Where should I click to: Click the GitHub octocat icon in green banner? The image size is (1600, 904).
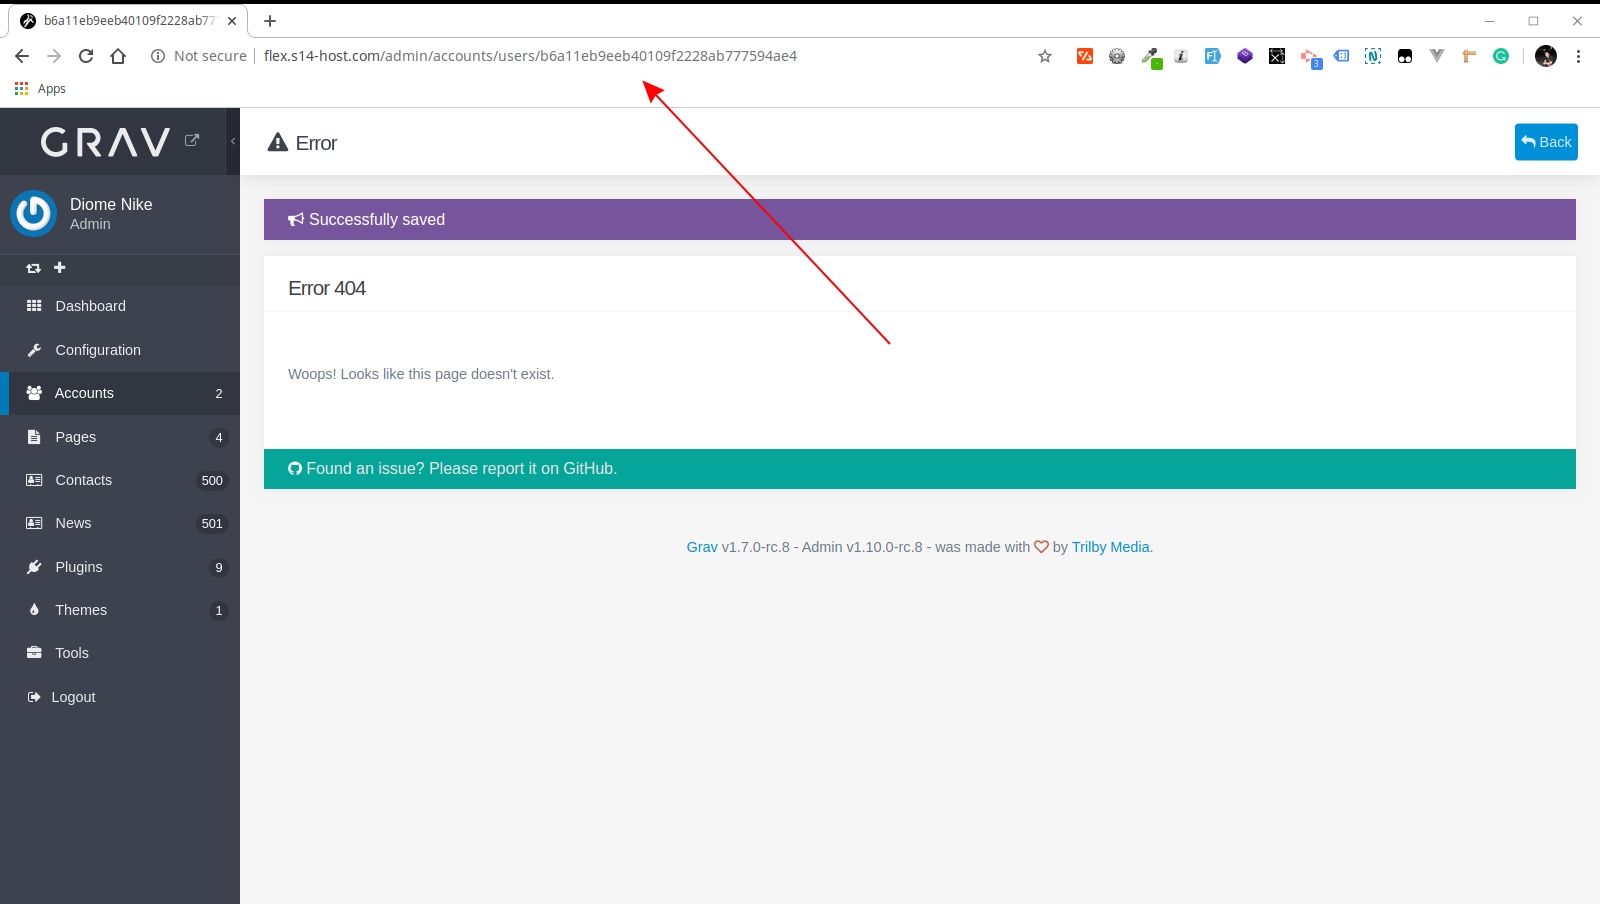pyautogui.click(x=294, y=468)
